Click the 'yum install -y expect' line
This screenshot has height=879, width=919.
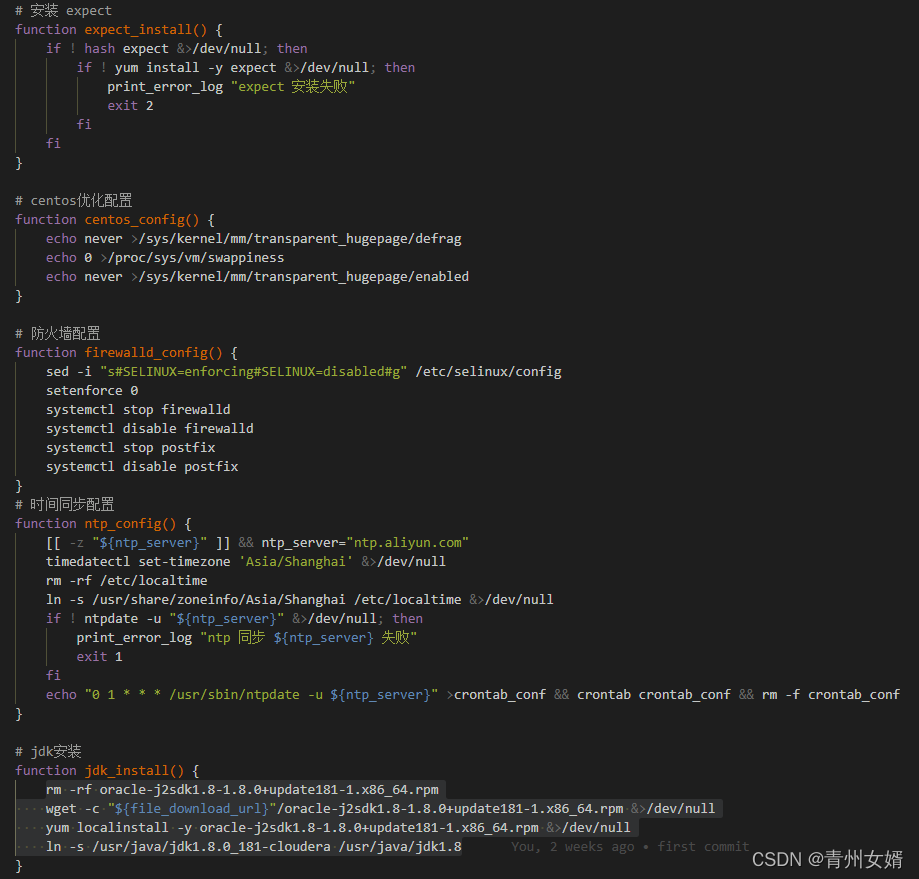point(246,67)
